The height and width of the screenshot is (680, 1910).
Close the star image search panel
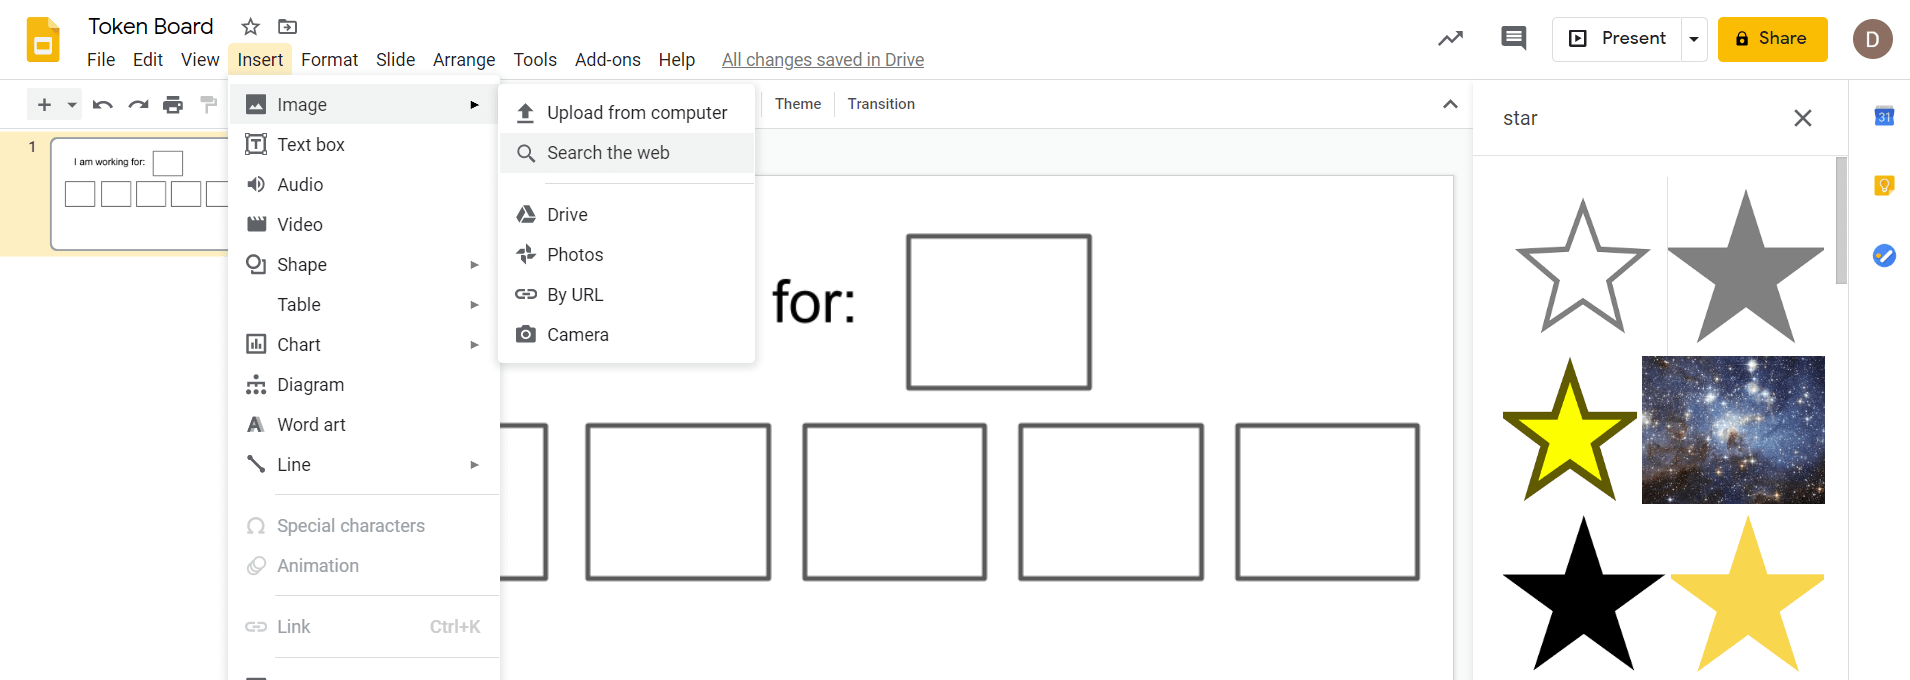pyautogui.click(x=1803, y=118)
